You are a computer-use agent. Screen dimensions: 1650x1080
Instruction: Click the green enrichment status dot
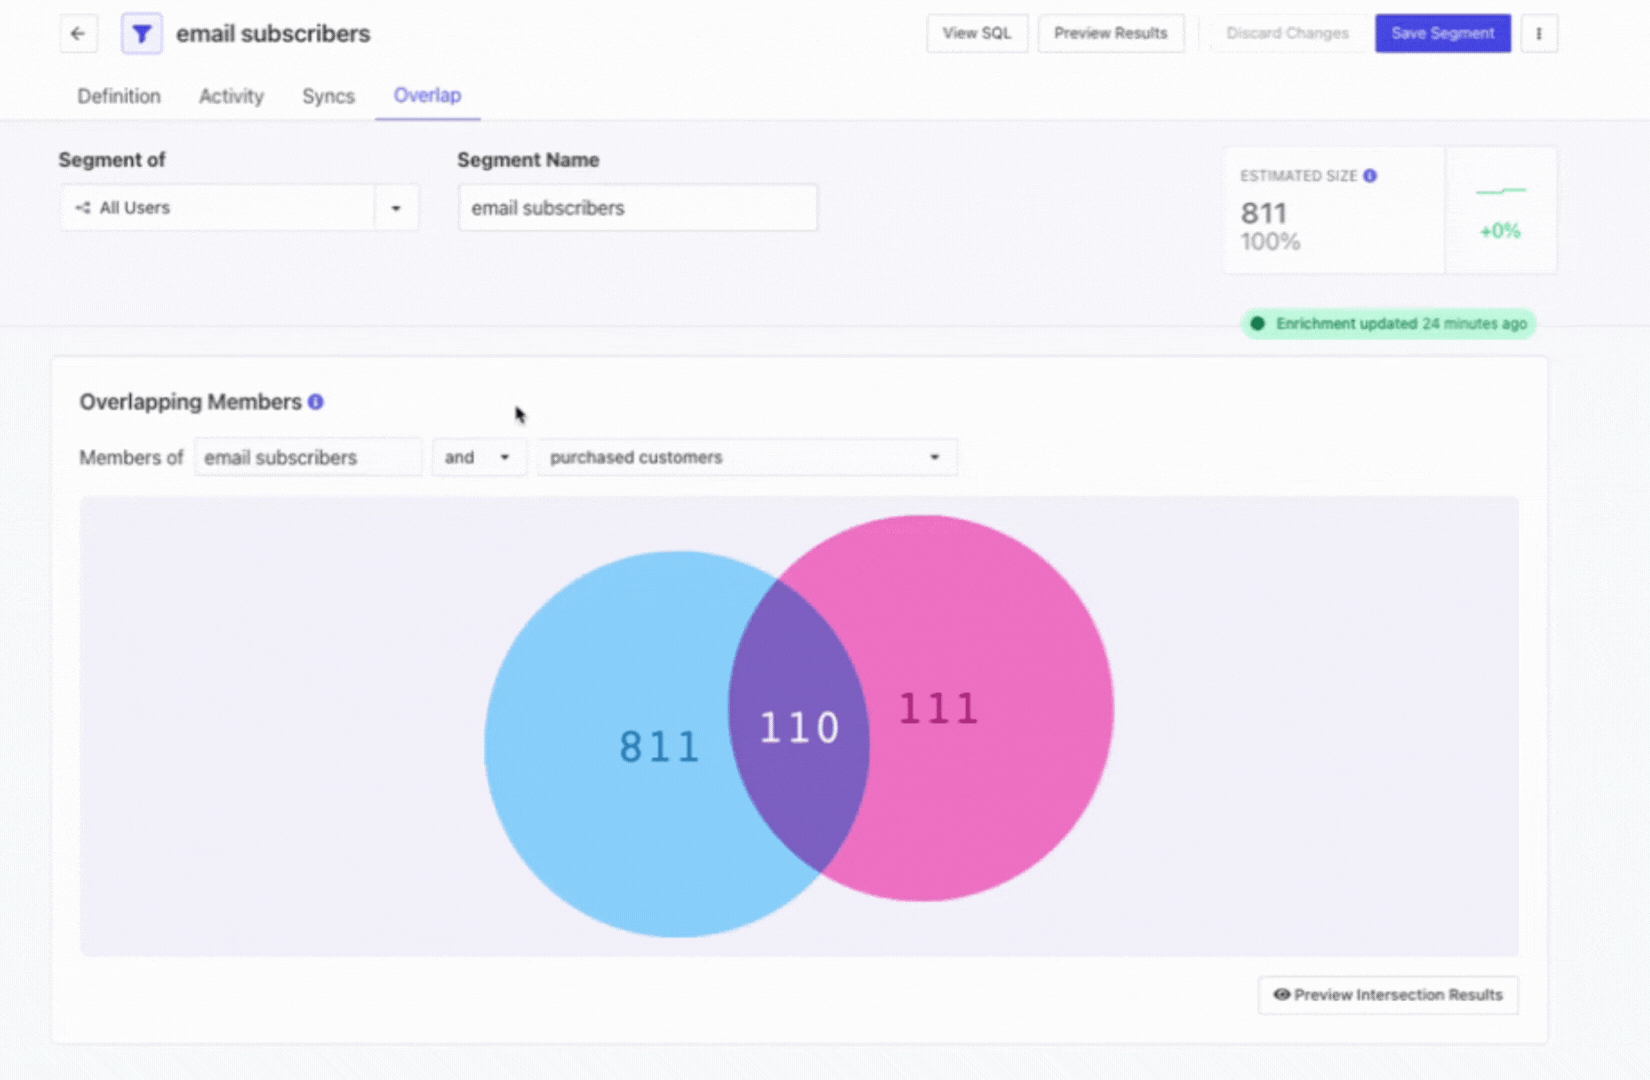[x=1258, y=324]
